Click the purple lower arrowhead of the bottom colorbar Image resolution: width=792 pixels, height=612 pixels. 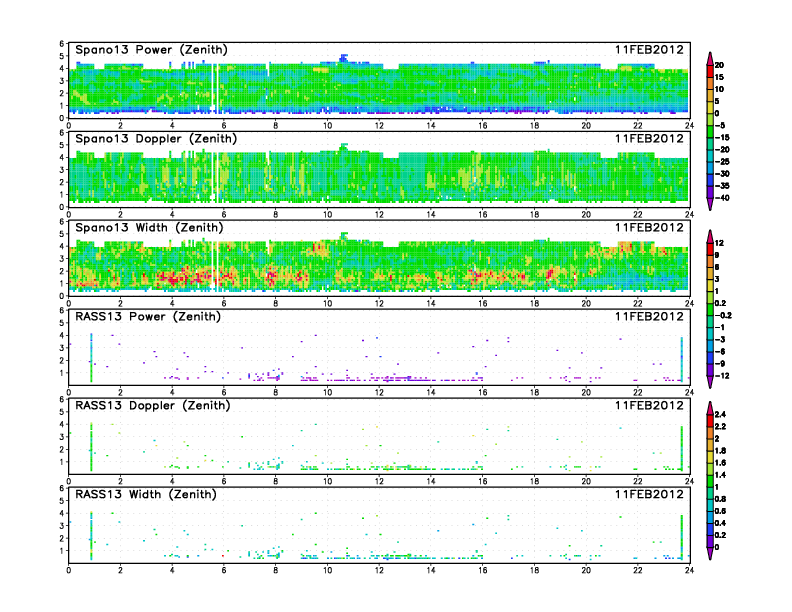point(710,553)
